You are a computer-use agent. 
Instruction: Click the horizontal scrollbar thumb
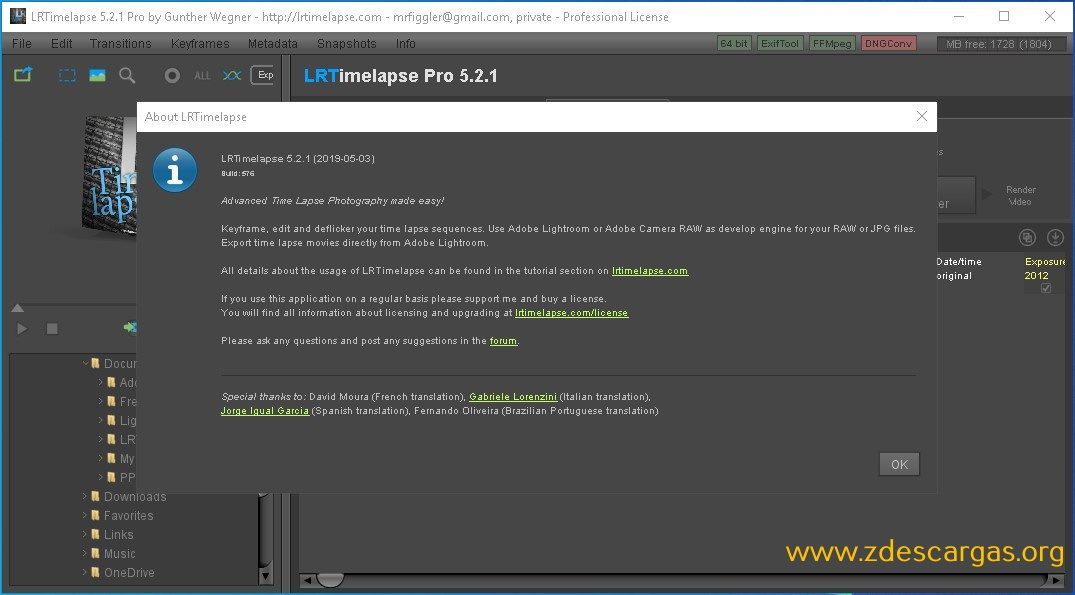[x=330, y=581]
